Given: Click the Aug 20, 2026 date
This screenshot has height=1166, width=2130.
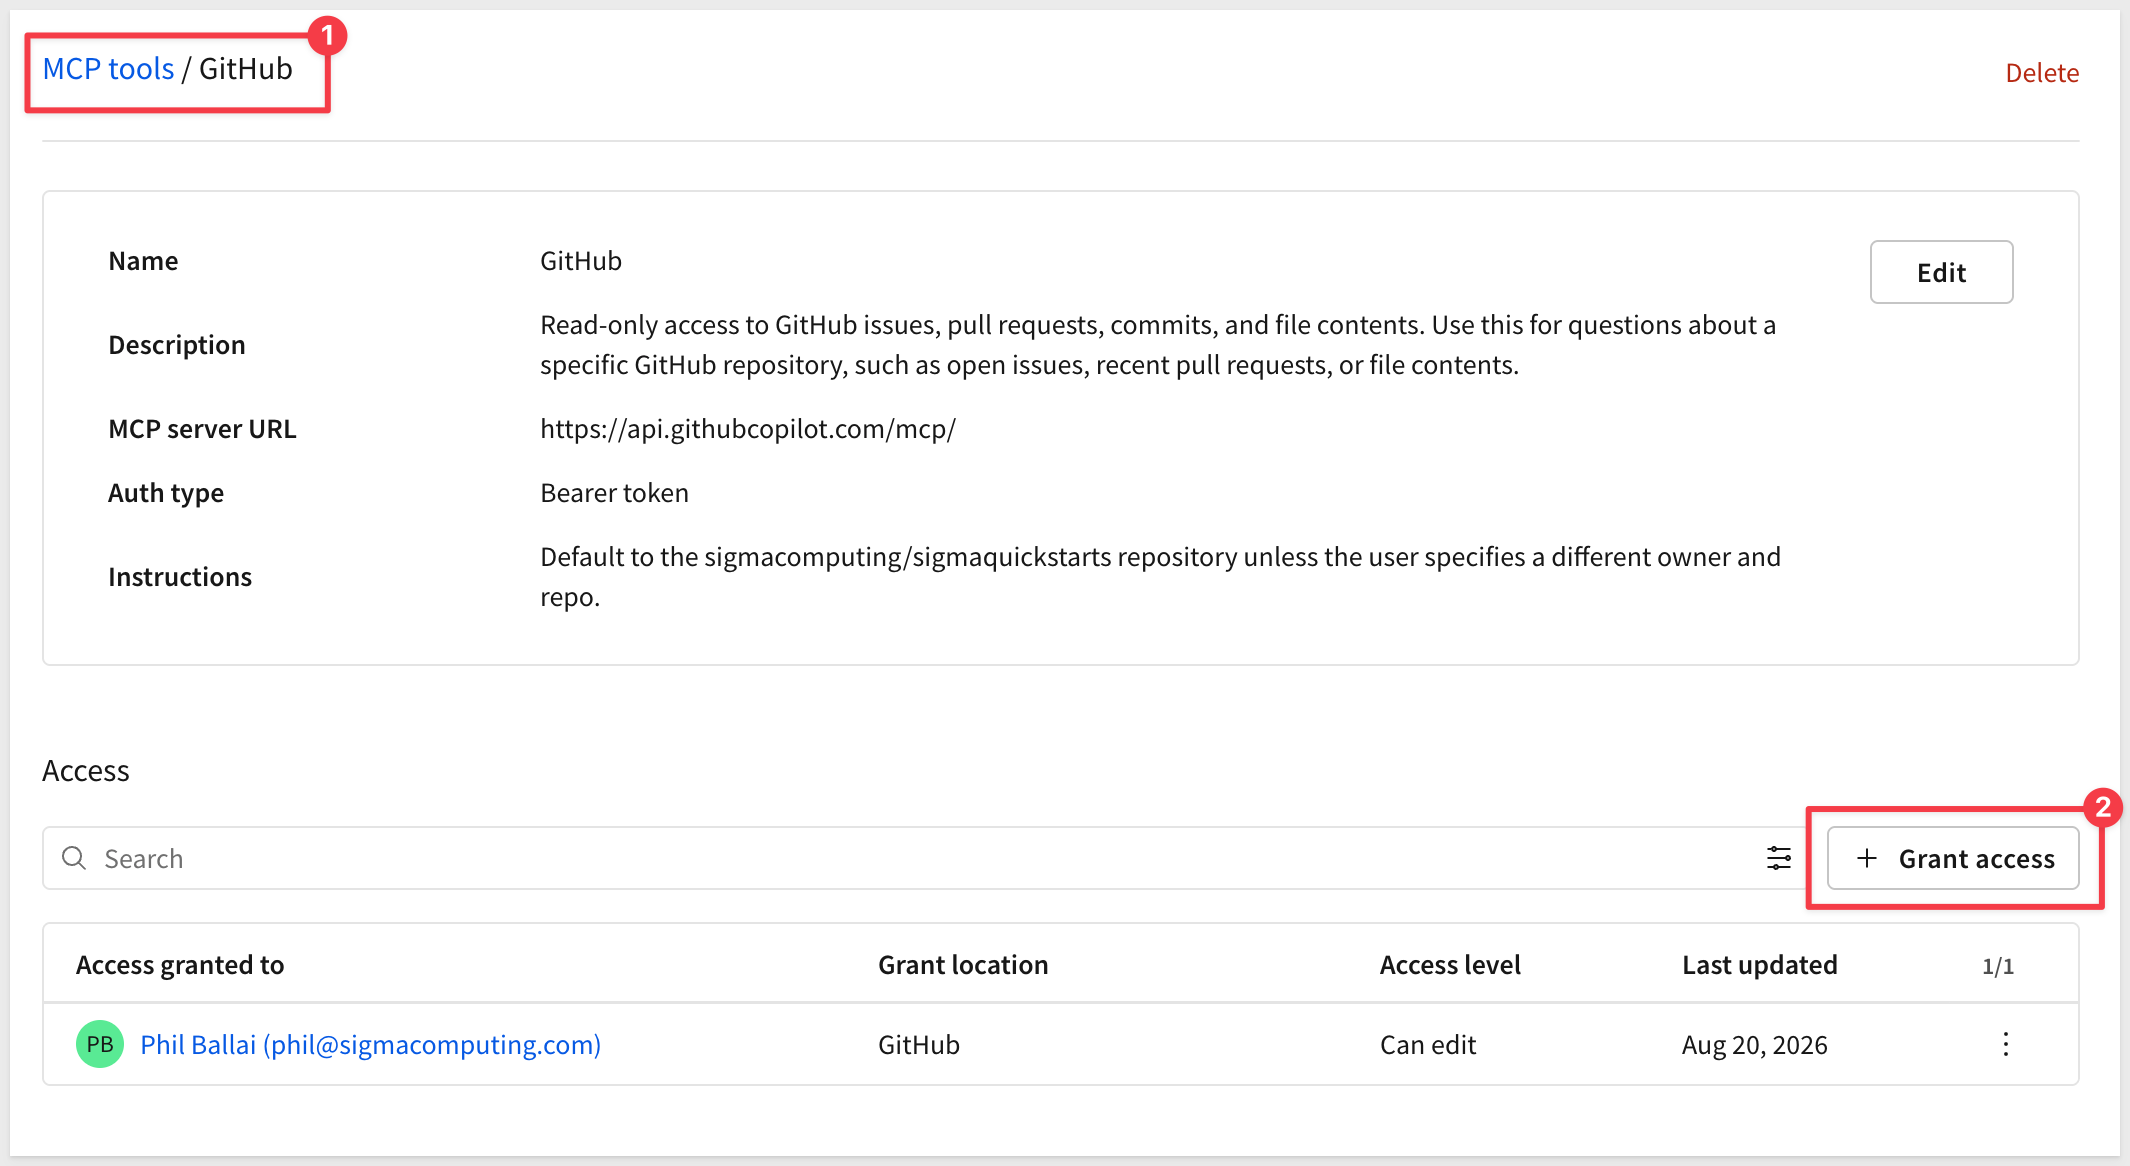Looking at the screenshot, I should click(1755, 1045).
